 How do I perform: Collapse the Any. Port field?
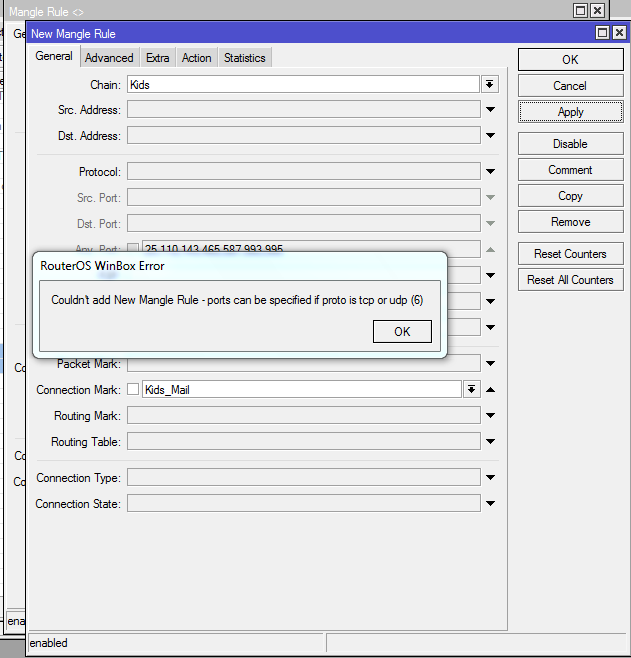(490, 250)
